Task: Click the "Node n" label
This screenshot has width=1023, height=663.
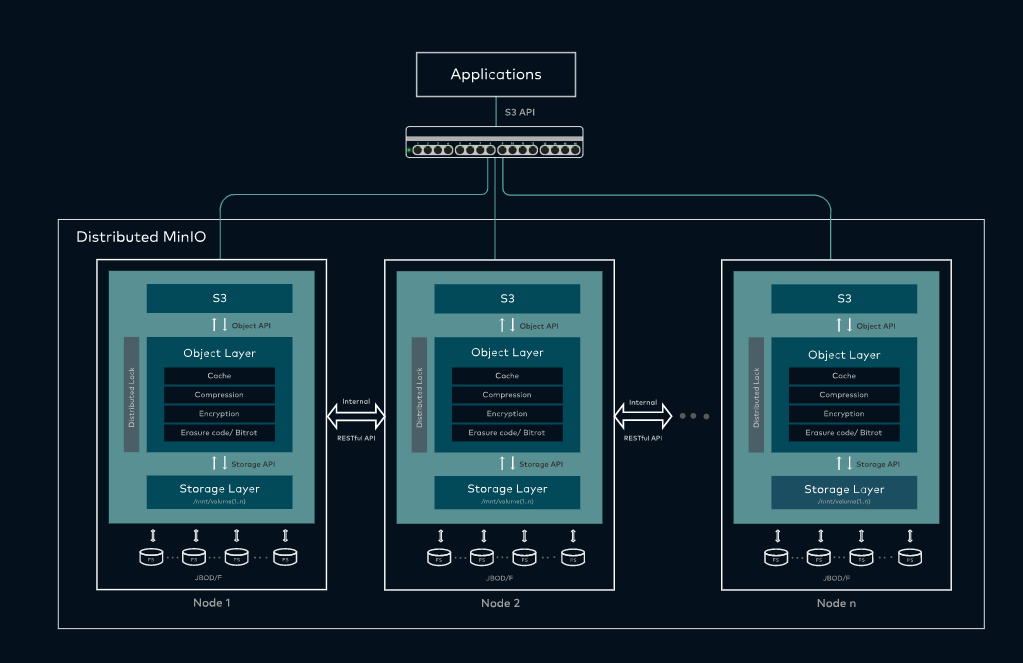Action: coord(836,604)
